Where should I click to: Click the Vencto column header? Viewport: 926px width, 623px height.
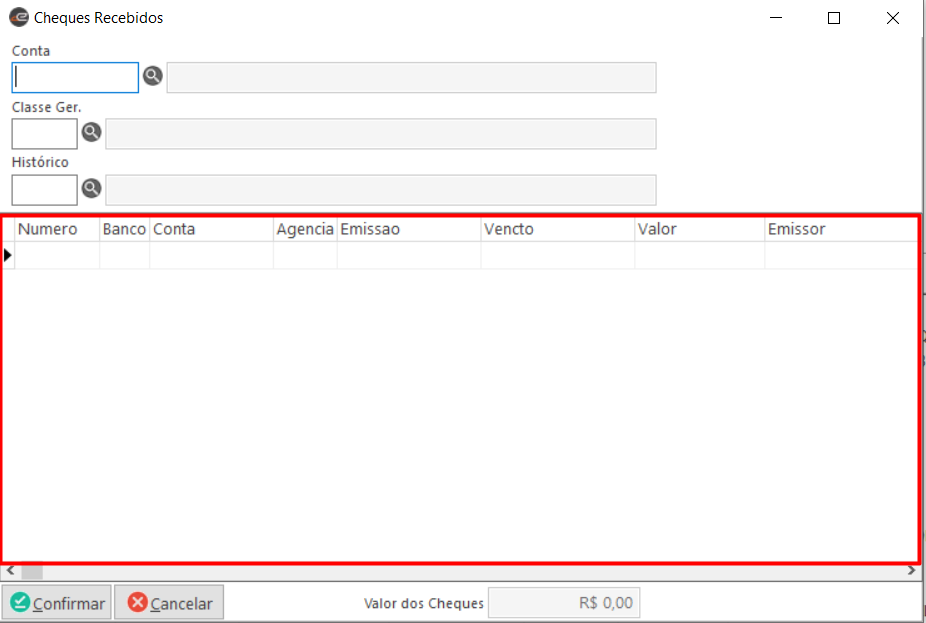click(x=557, y=229)
